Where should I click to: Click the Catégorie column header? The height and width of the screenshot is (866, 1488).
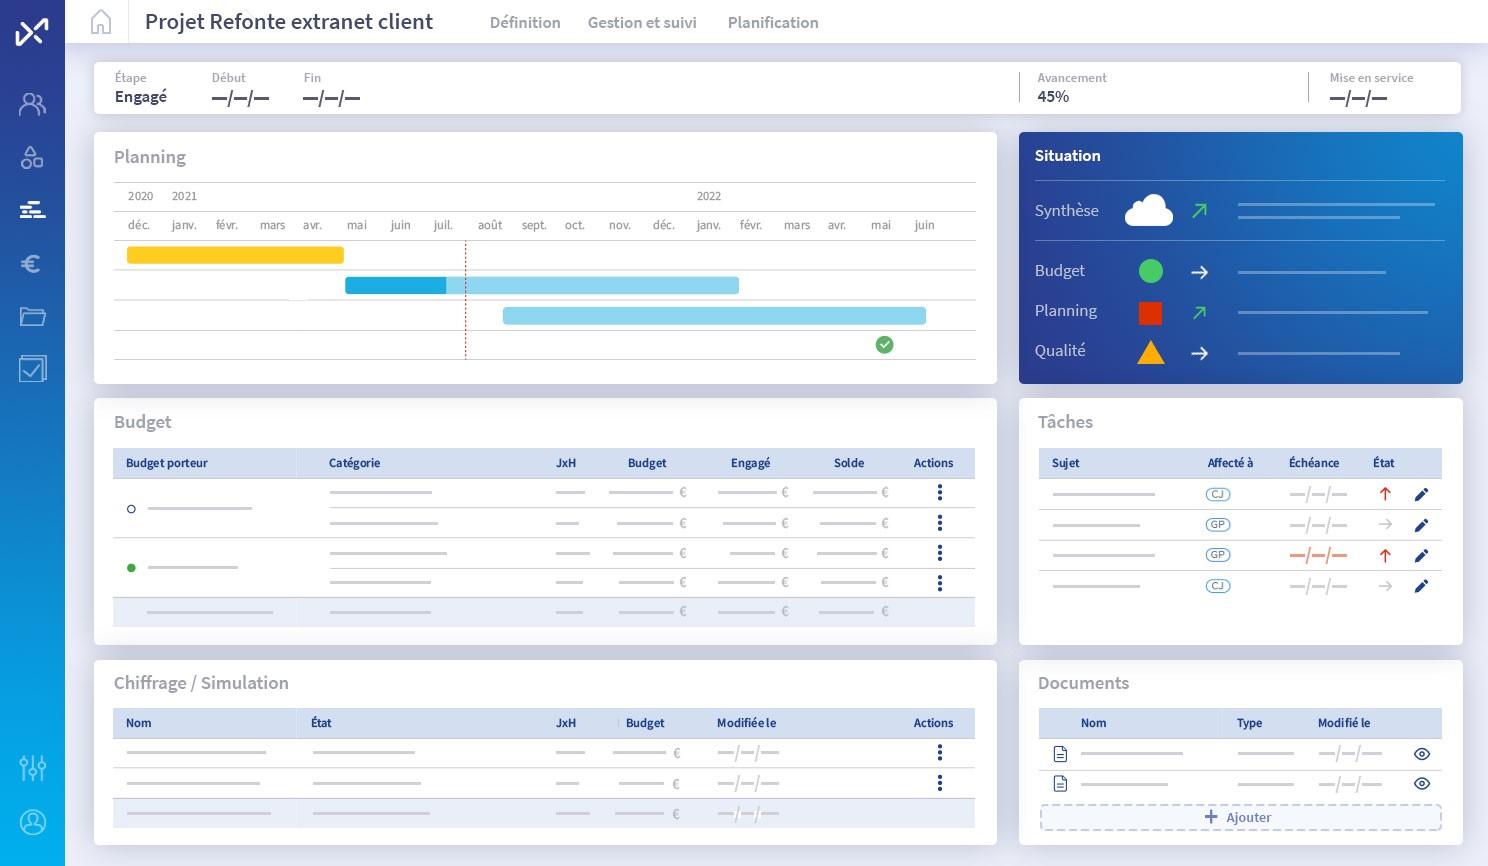(x=354, y=463)
